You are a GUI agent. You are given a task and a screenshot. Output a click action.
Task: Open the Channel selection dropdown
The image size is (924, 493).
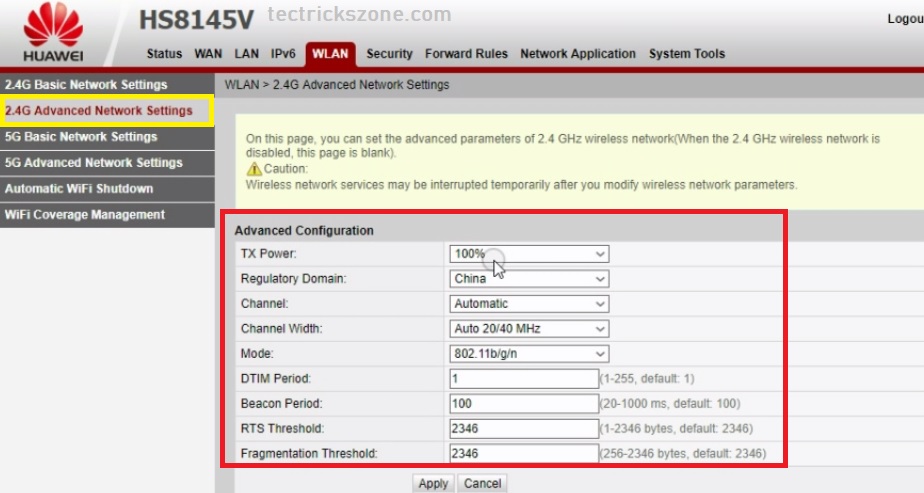pyautogui.click(x=528, y=304)
